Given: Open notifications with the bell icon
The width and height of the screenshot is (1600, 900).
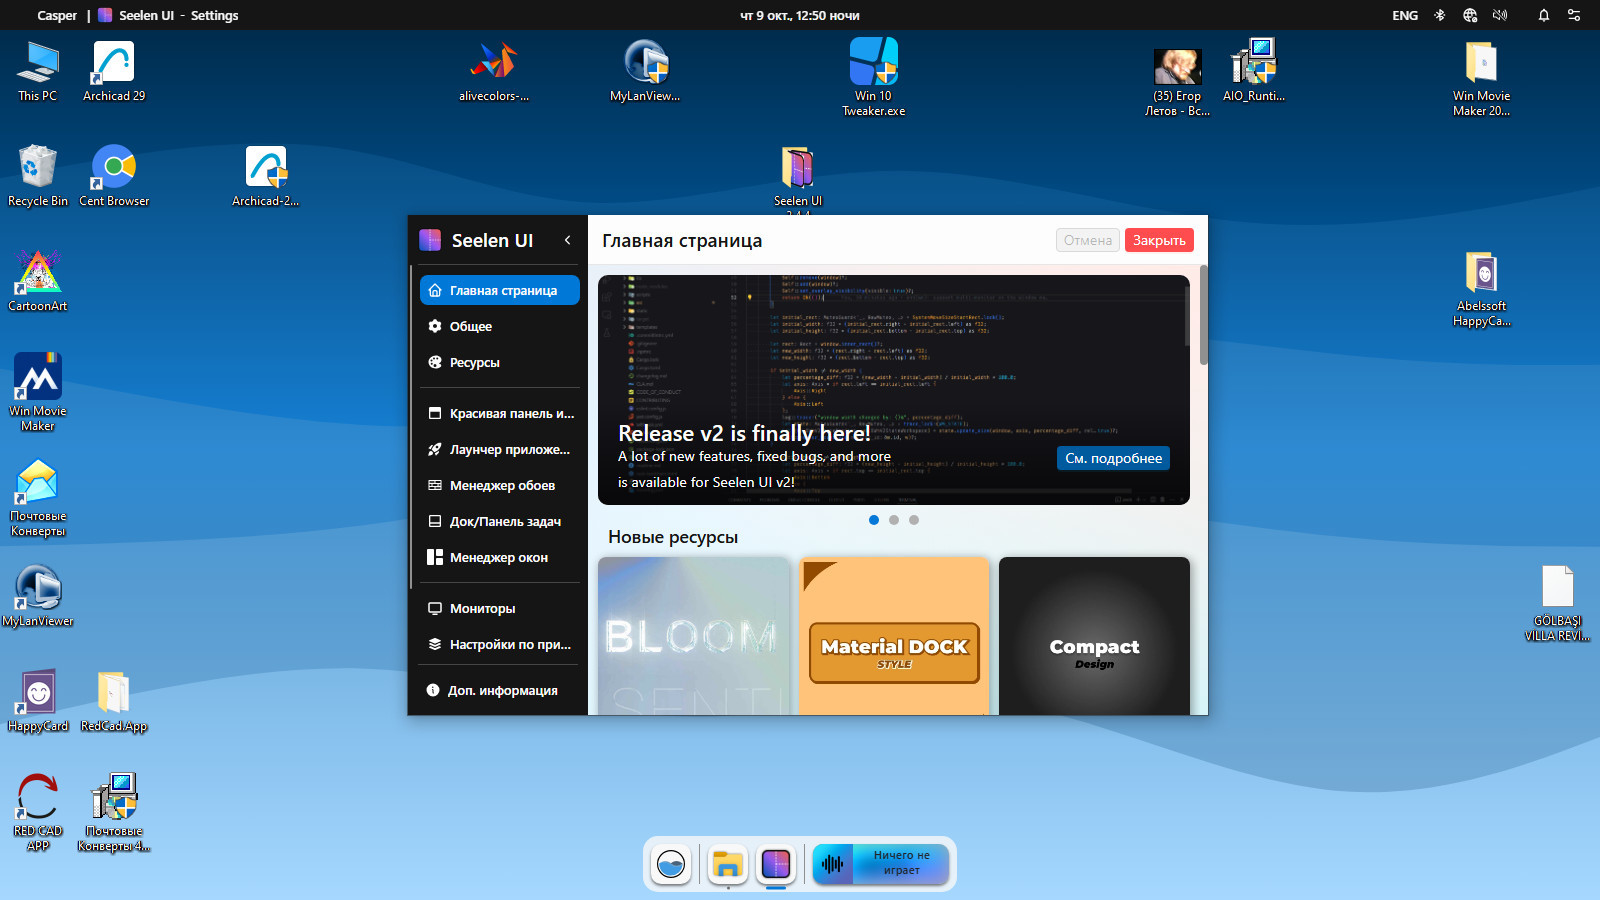Looking at the screenshot, I should point(1544,15).
